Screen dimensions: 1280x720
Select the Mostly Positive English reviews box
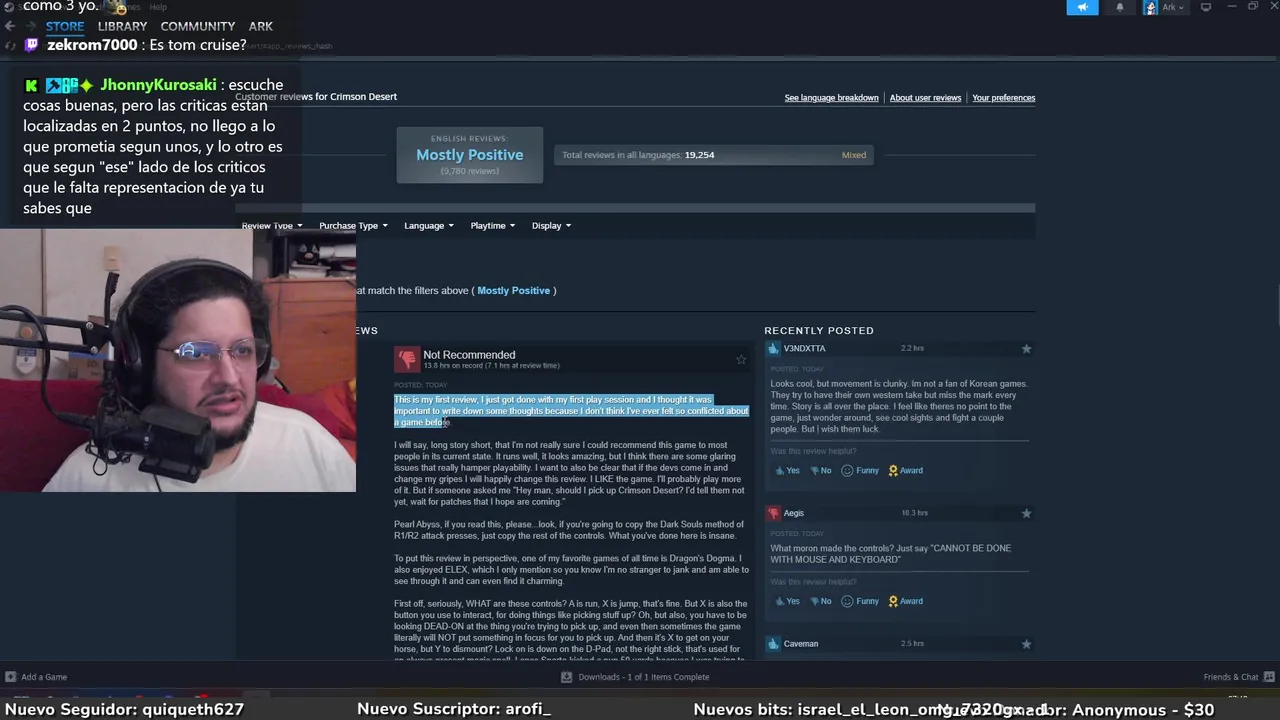470,155
